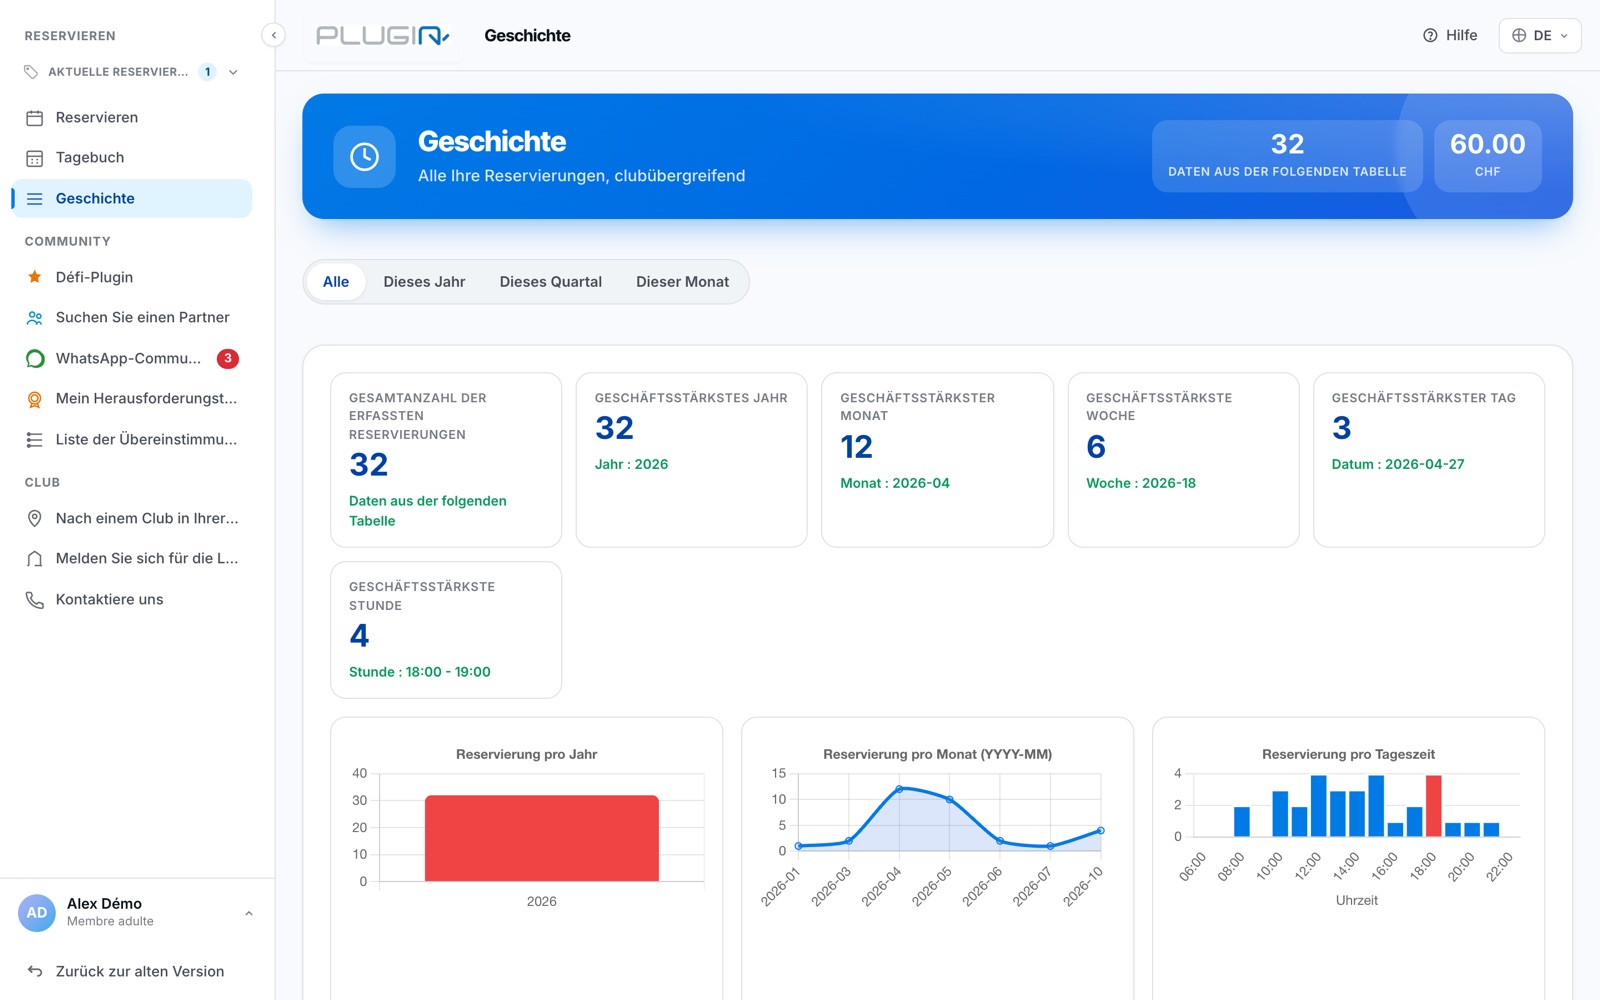Screen dimensions: 1600x1000
Task: Select the Dieses Jahr filter tab
Action: pyautogui.click(x=424, y=282)
